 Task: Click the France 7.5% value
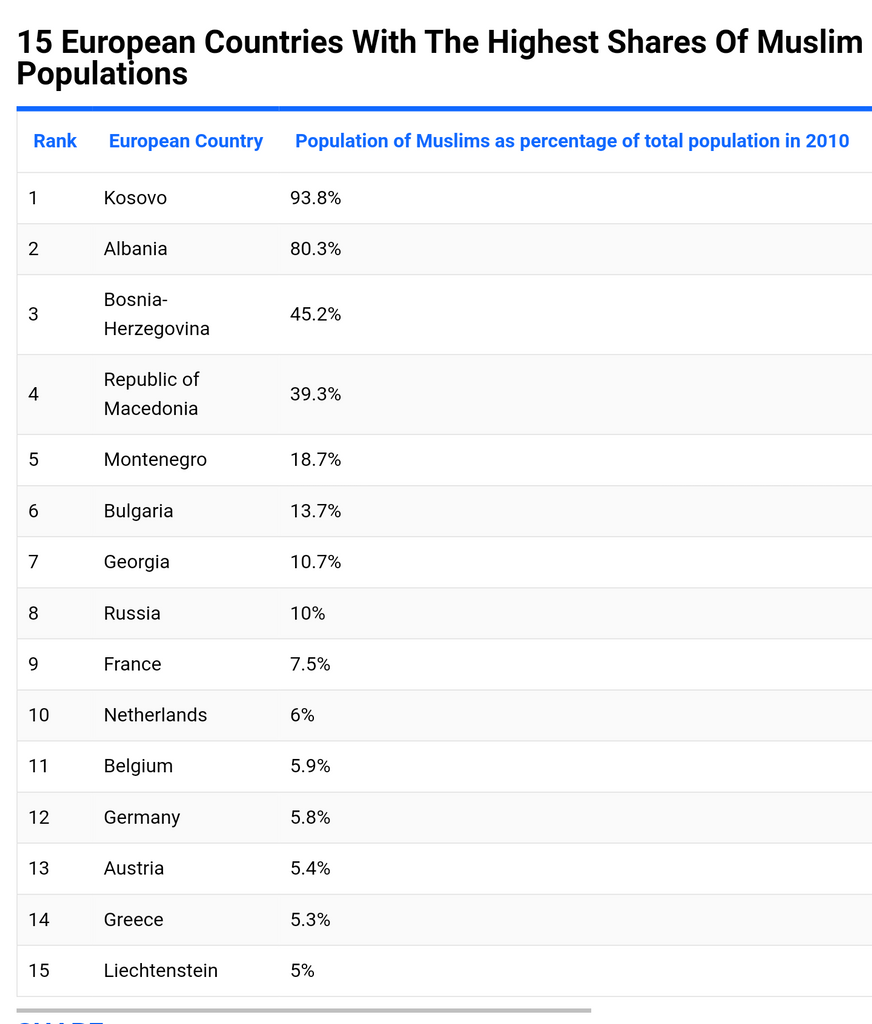click(x=310, y=664)
